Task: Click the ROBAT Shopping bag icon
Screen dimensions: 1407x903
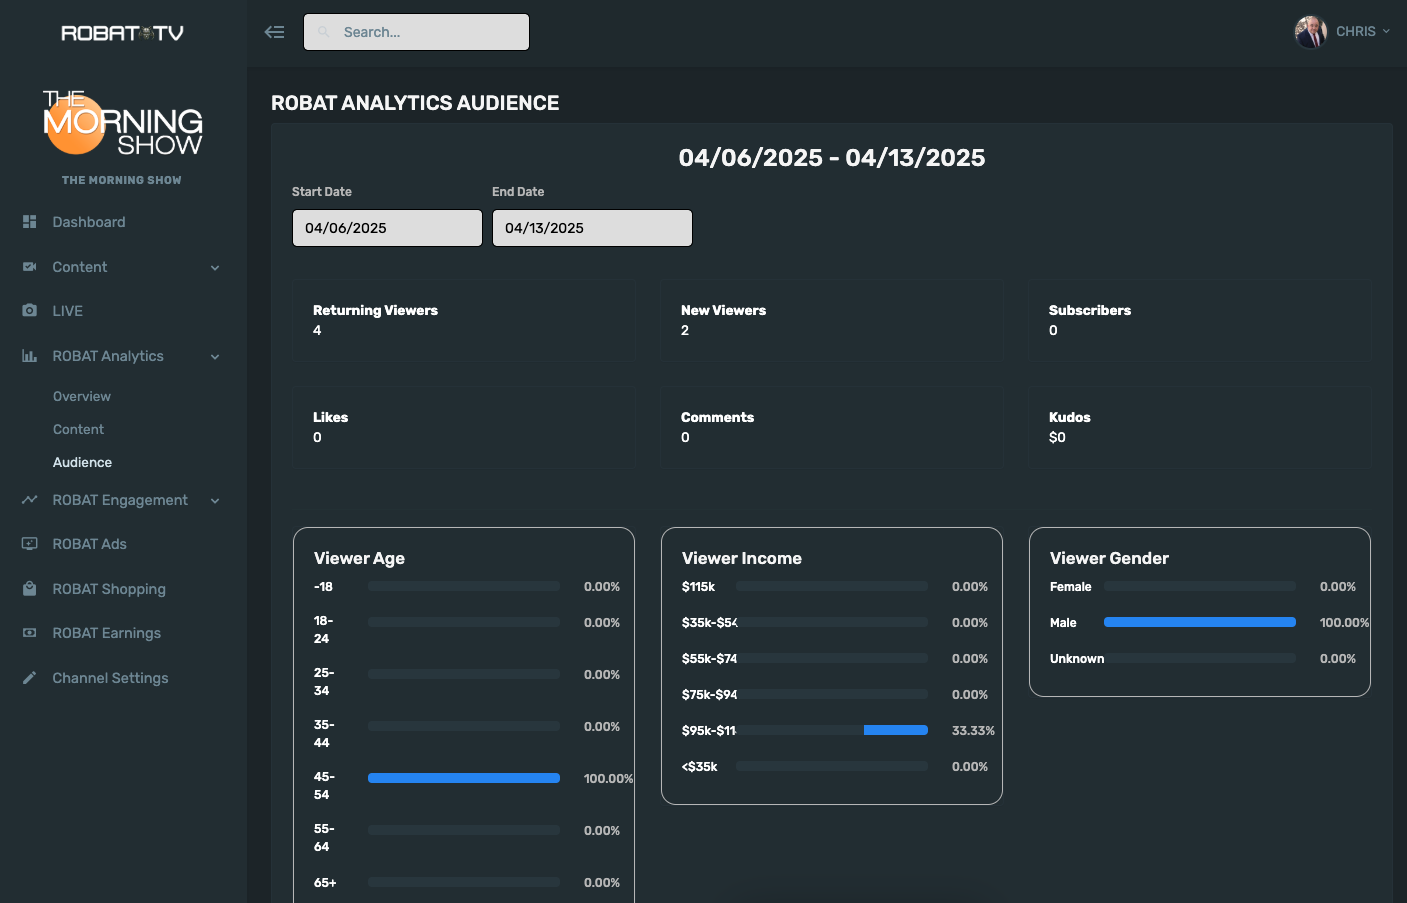Action: [30, 589]
